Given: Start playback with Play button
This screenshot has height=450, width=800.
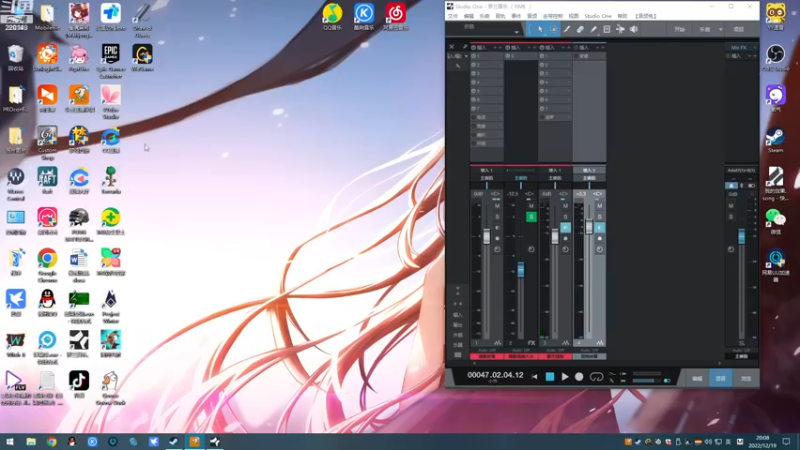Looking at the screenshot, I should pyautogui.click(x=565, y=377).
